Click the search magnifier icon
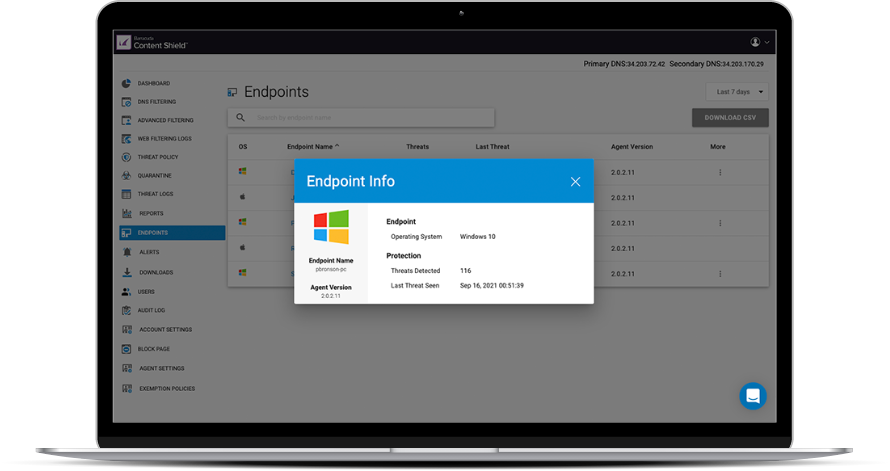 coord(240,117)
